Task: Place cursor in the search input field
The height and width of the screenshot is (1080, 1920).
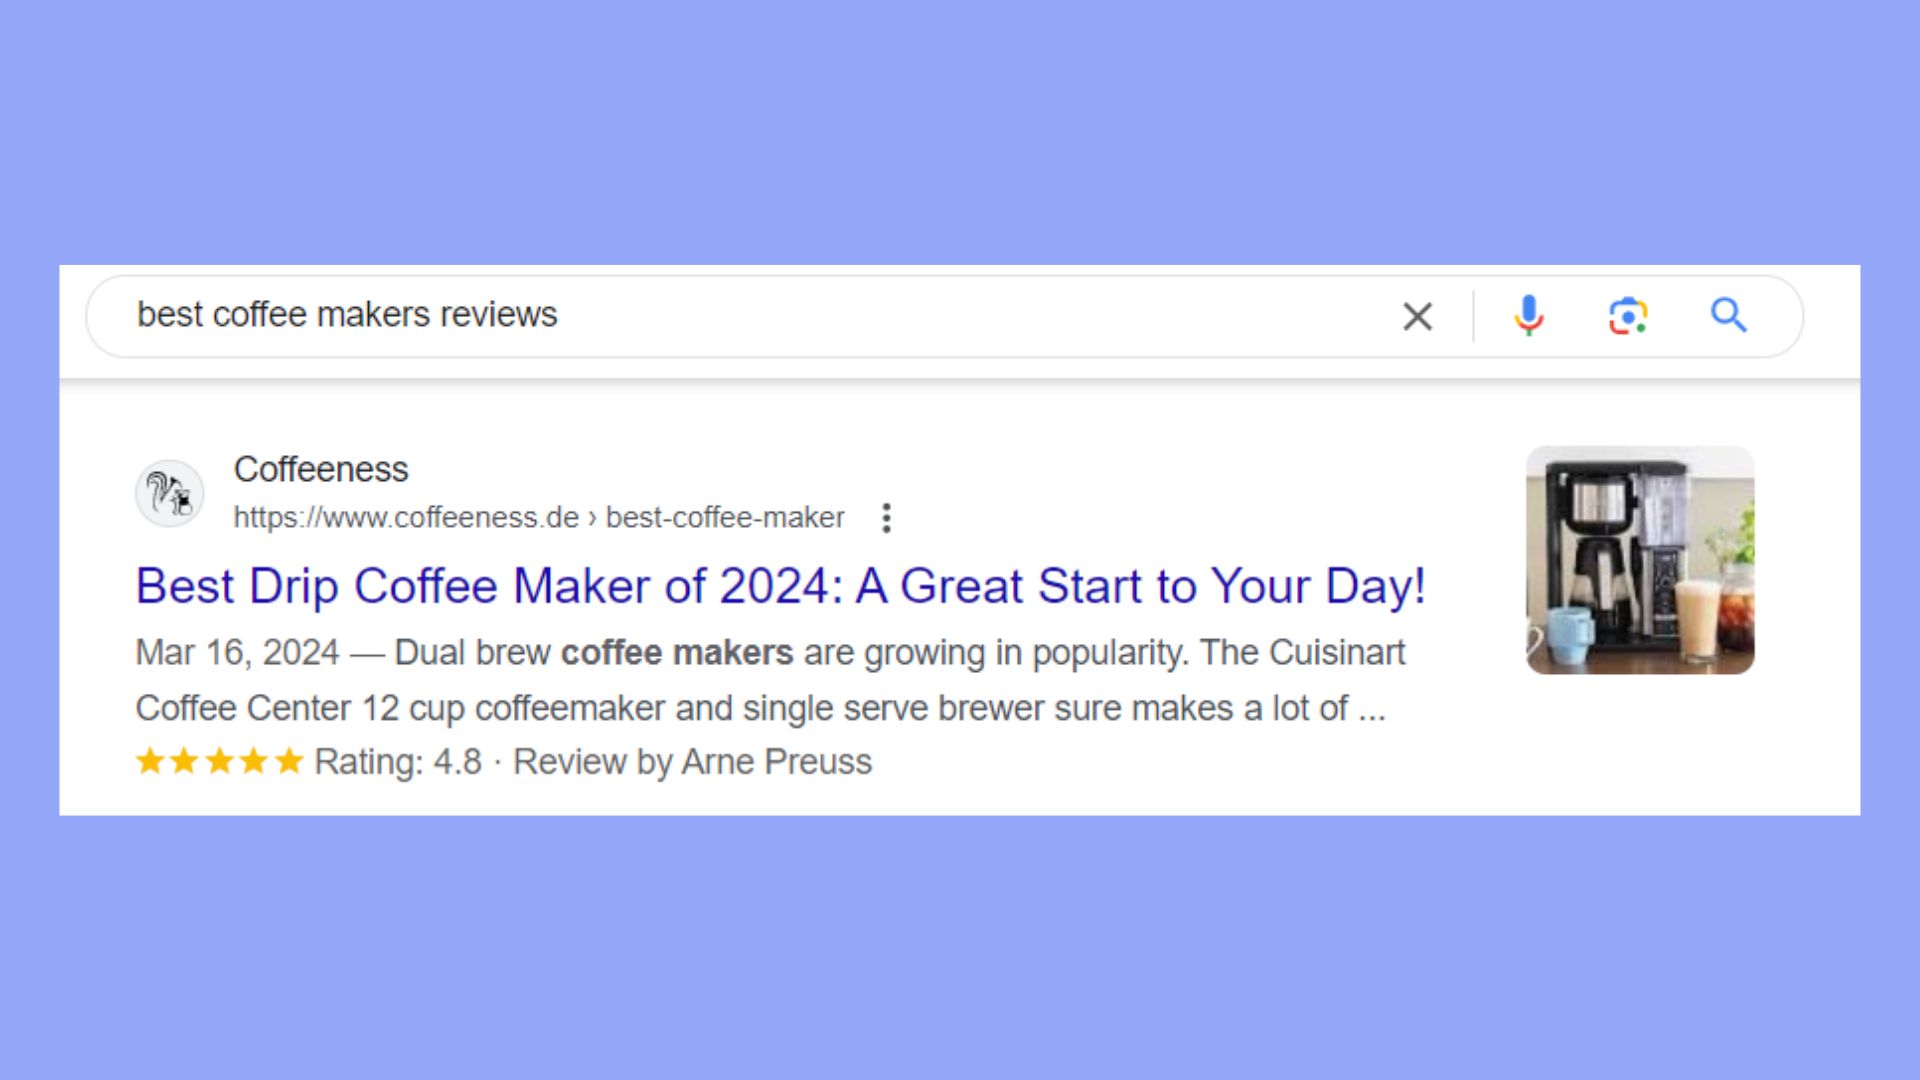Action: pyautogui.click(x=700, y=315)
